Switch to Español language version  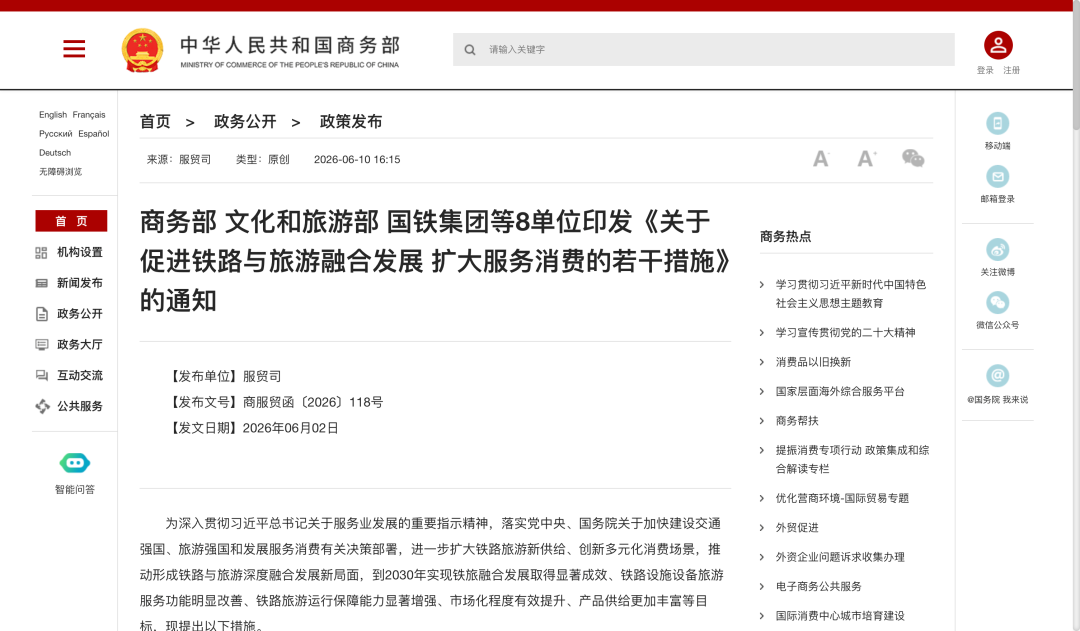94,134
